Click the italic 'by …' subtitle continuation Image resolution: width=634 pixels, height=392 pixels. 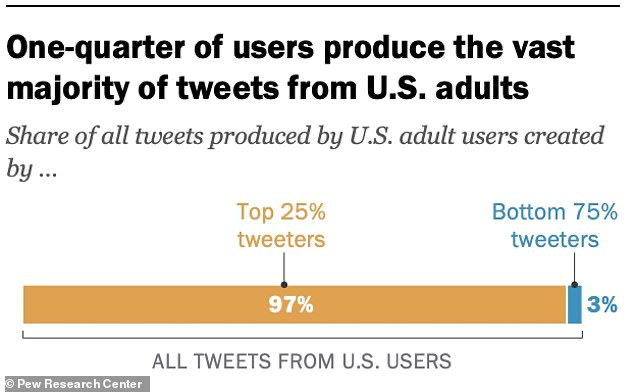coord(32,169)
